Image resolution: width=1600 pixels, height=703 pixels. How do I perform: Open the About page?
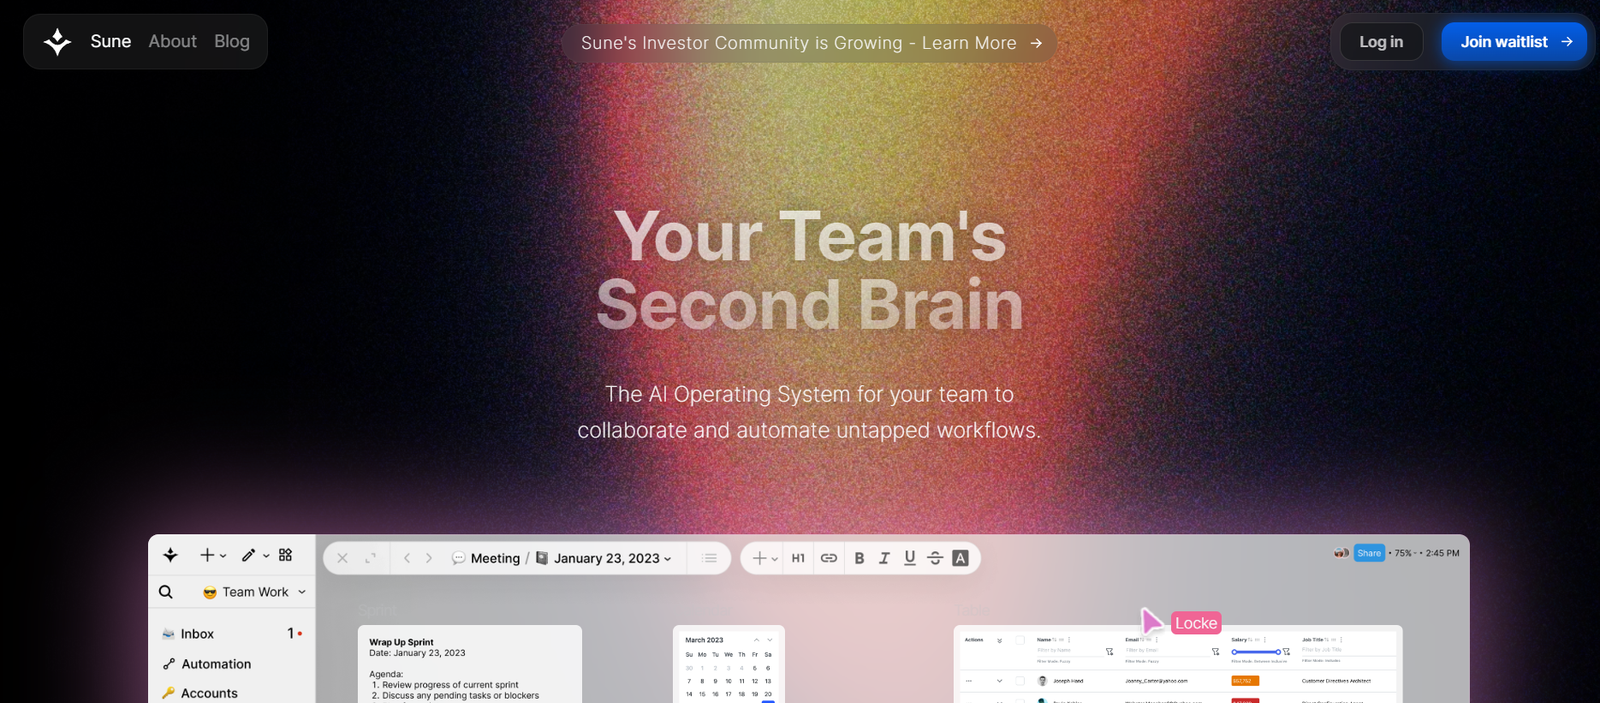point(173,41)
